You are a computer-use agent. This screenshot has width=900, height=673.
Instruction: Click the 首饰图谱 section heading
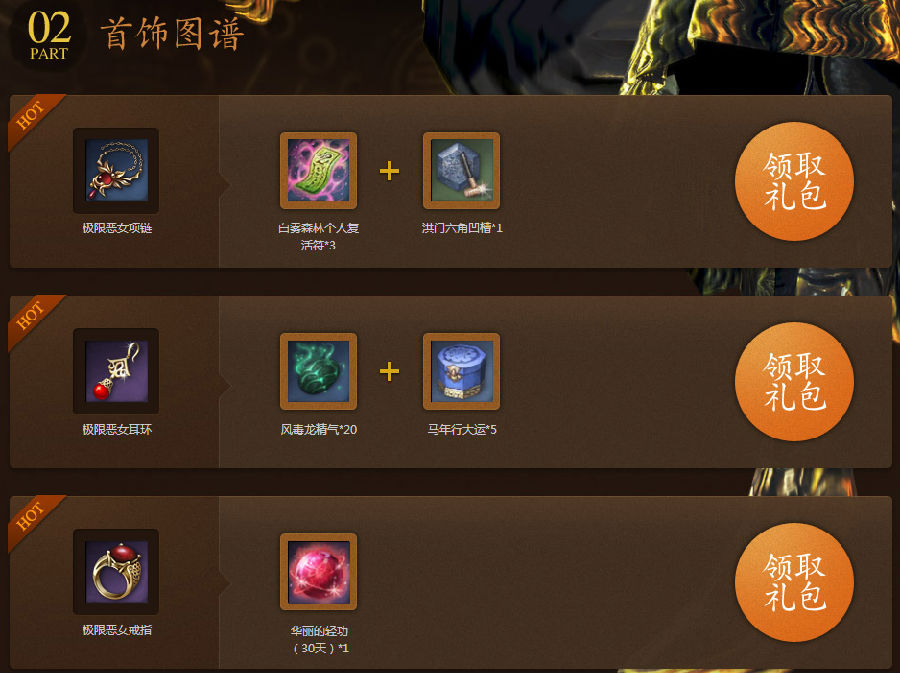[x=173, y=34]
